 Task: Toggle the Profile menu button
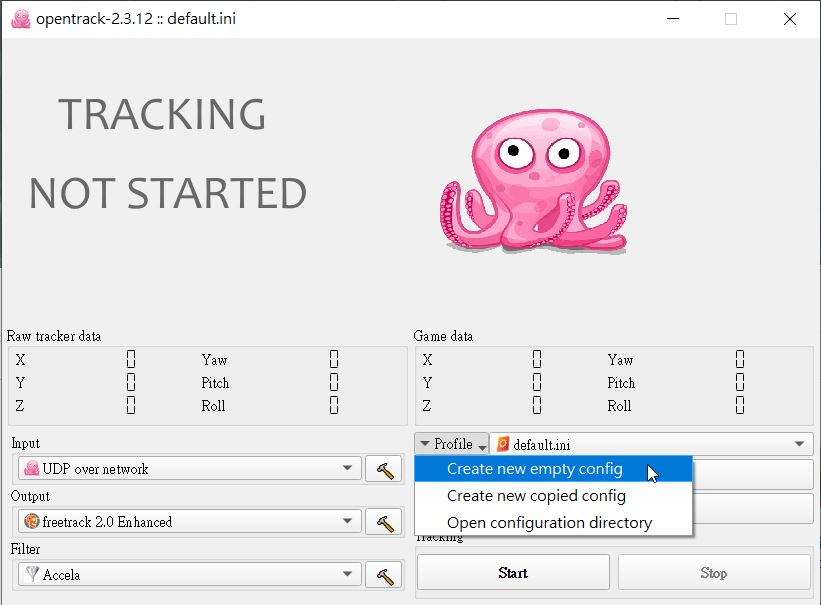pyautogui.click(x=452, y=444)
